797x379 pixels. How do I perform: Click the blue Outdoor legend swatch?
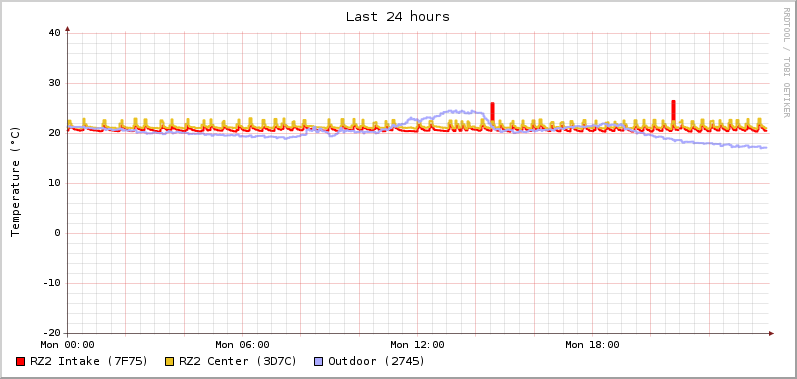[x=319, y=362]
